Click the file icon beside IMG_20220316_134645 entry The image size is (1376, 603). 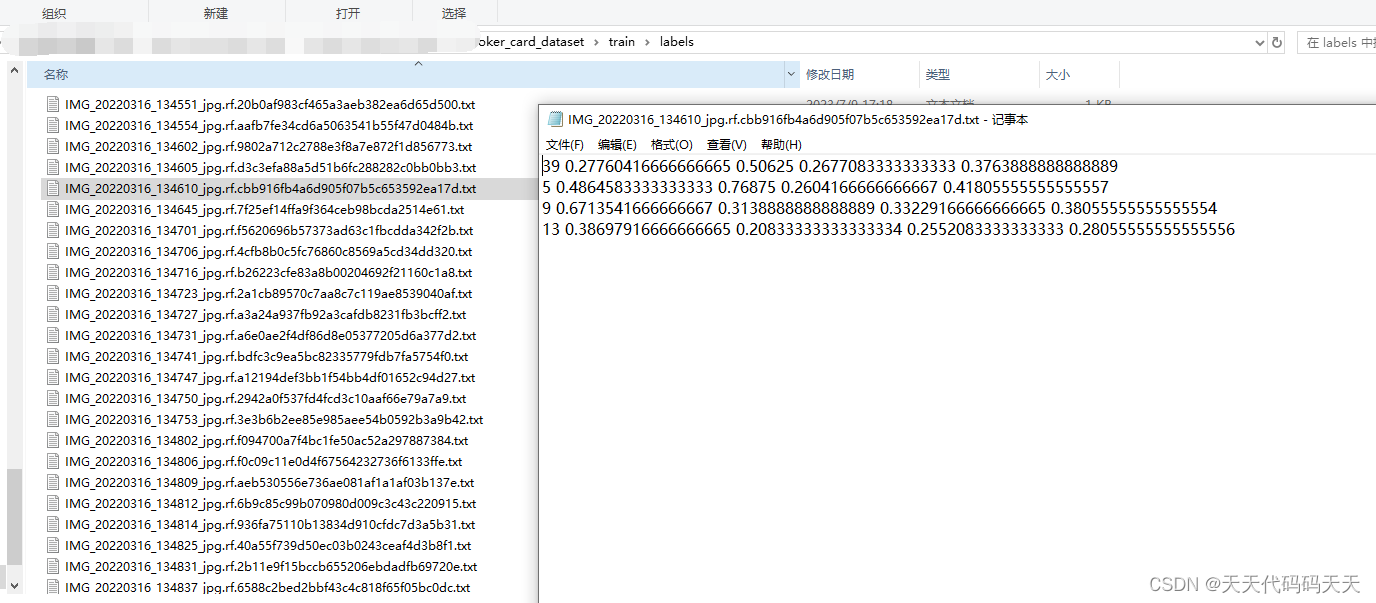pos(52,209)
